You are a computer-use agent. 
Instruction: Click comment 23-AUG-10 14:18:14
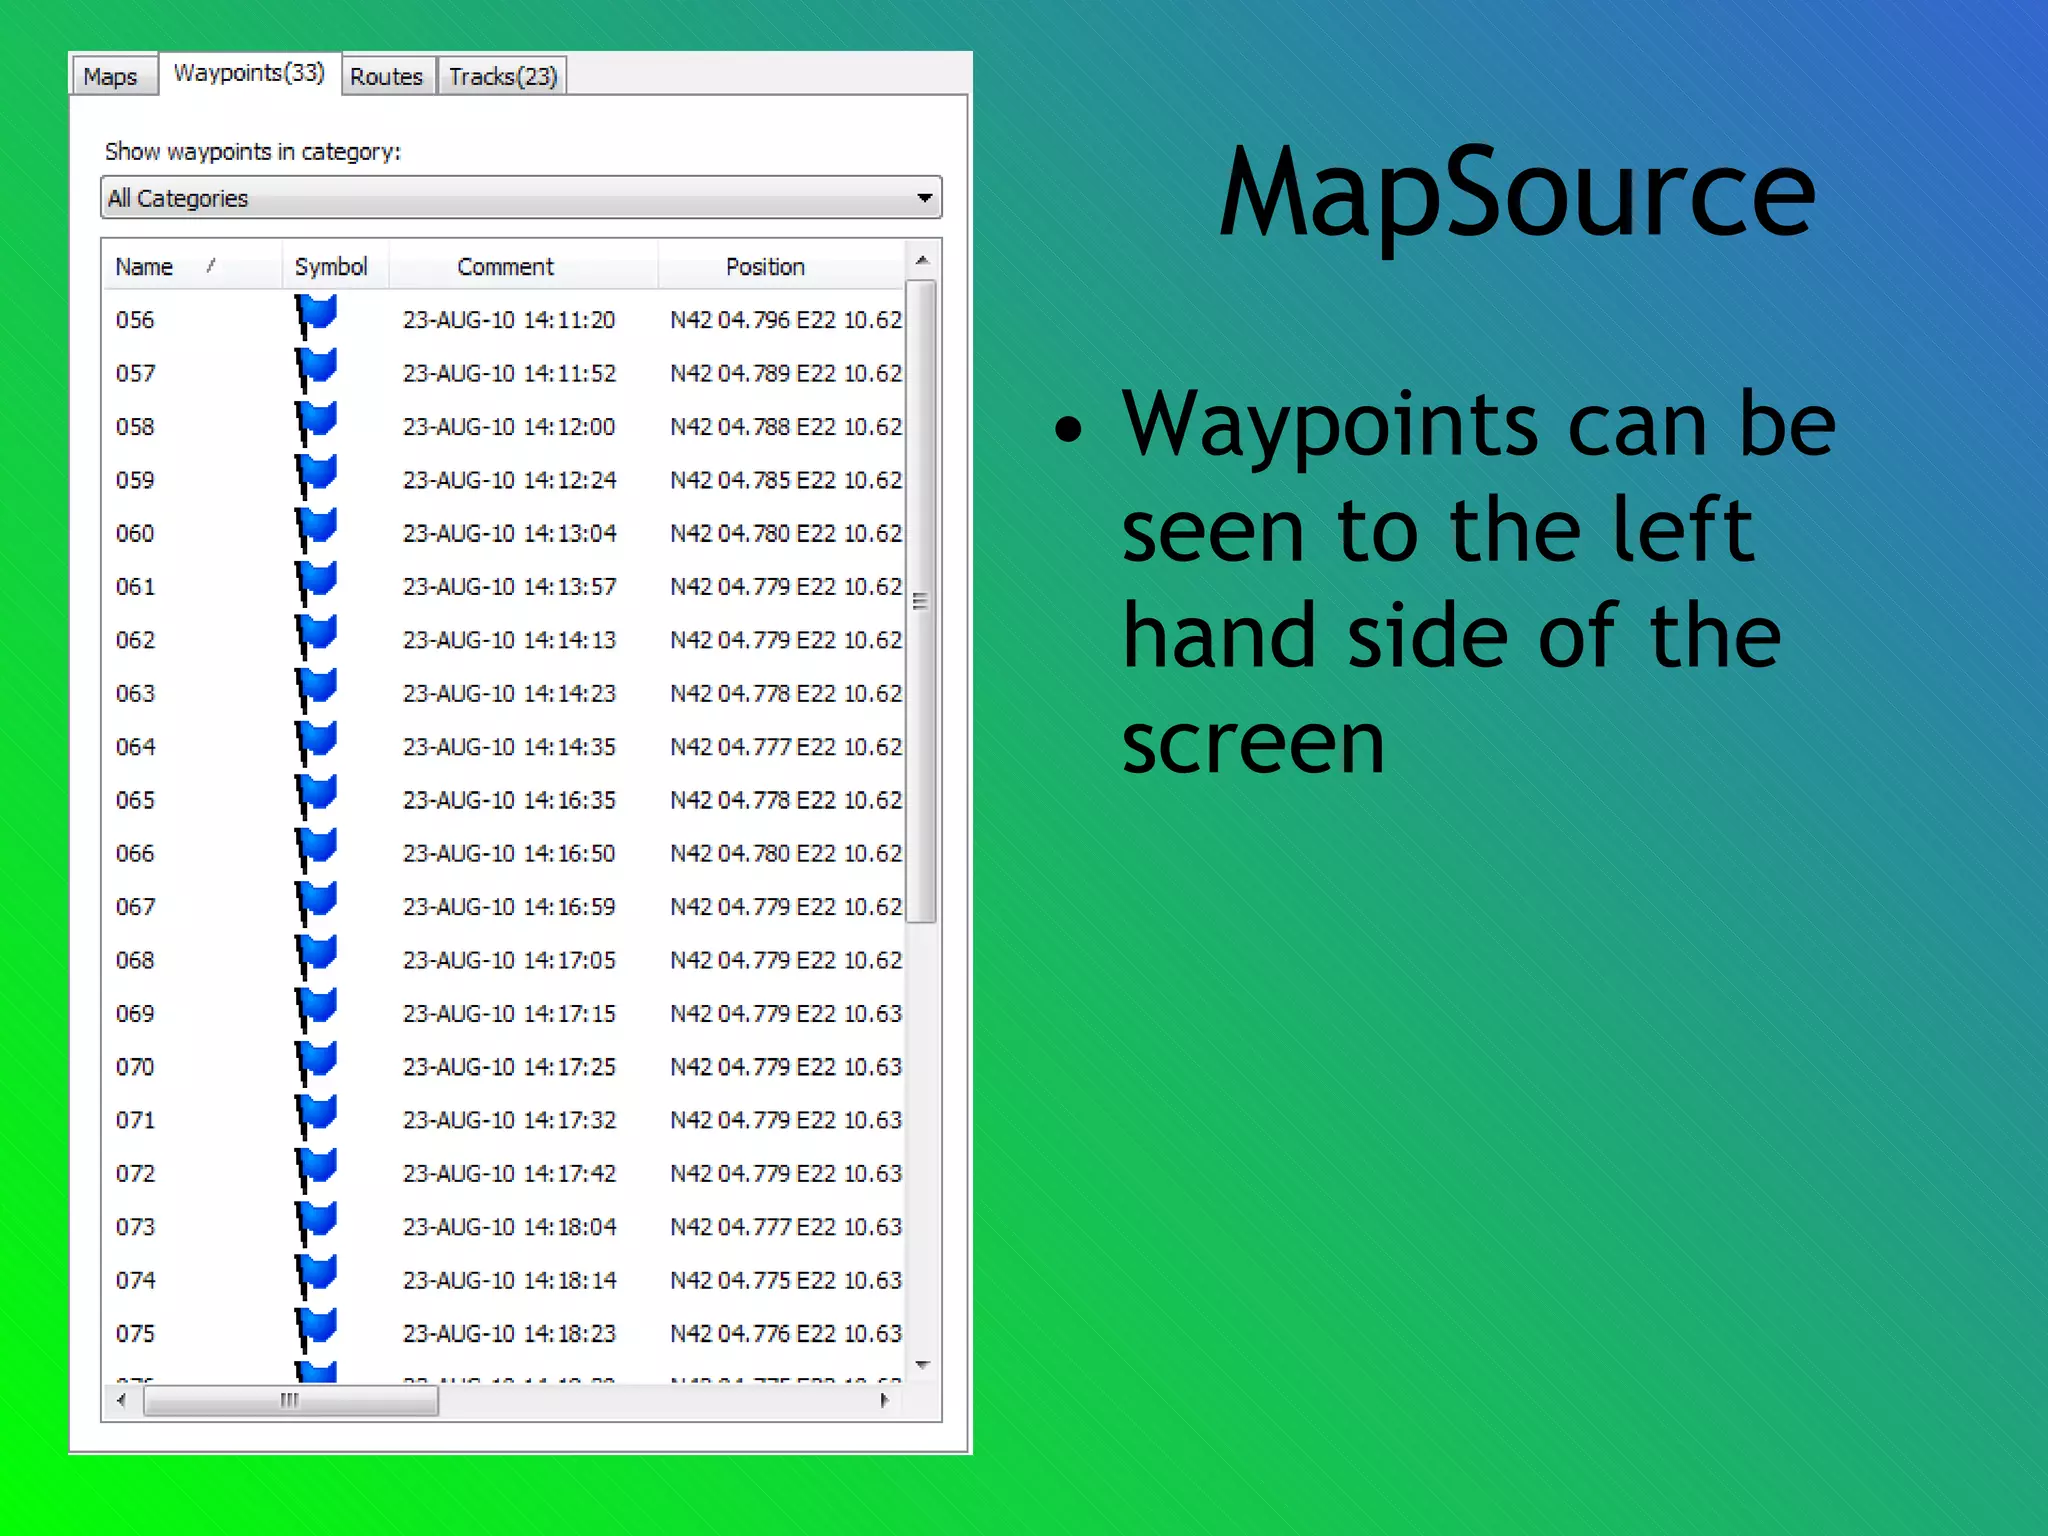(509, 1280)
